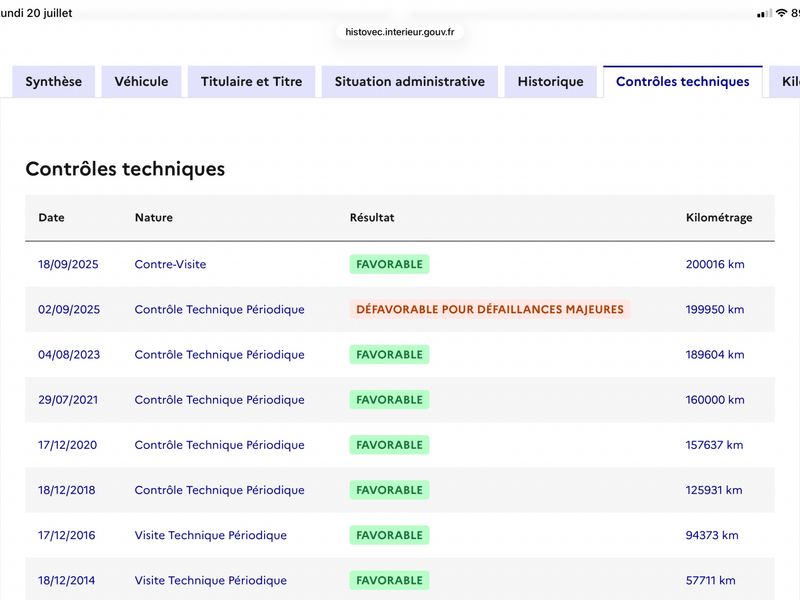The height and width of the screenshot is (600, 800).
Task: Click the Nature column header
Action: click(154, 217)
